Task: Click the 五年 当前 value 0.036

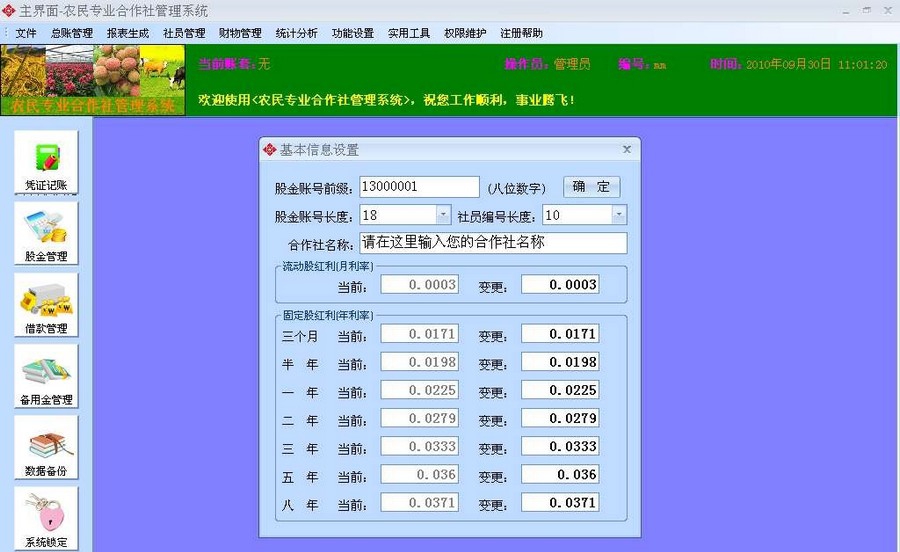Action: click(x=420, y=475)
